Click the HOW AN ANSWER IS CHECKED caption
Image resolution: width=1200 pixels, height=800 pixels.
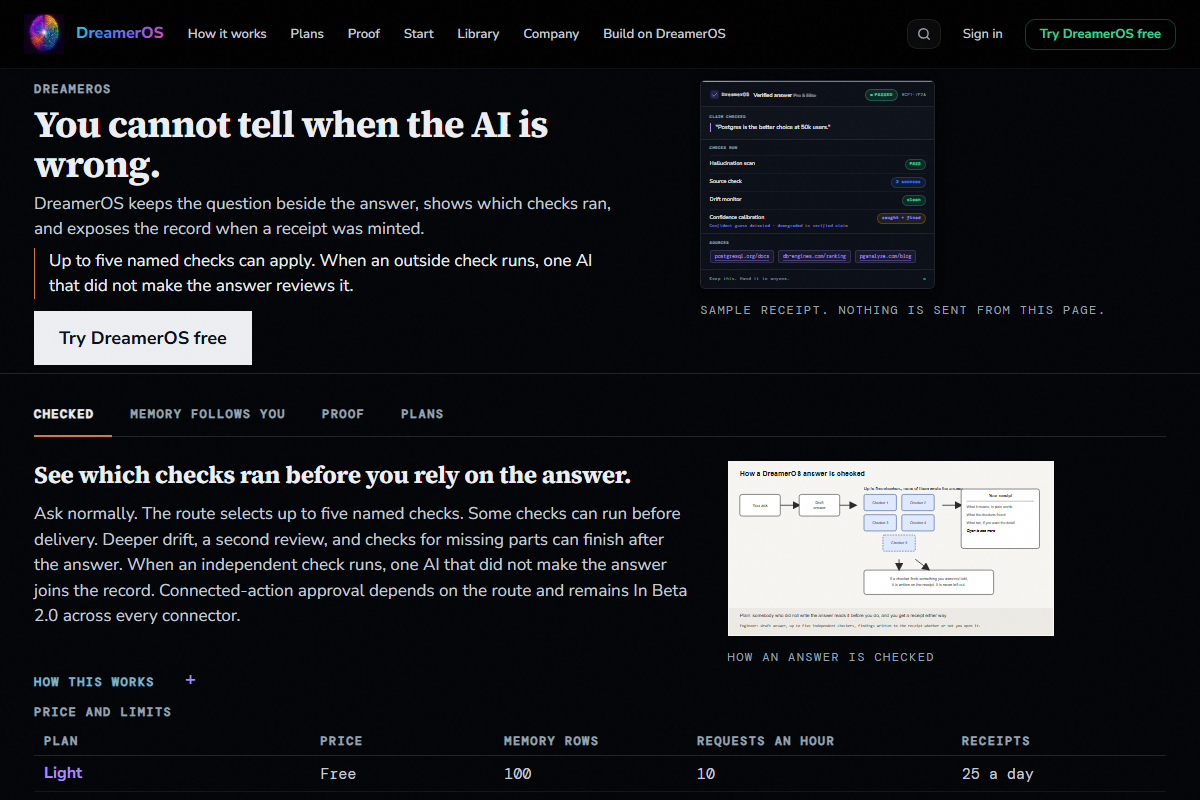click(x=831, y=657)
